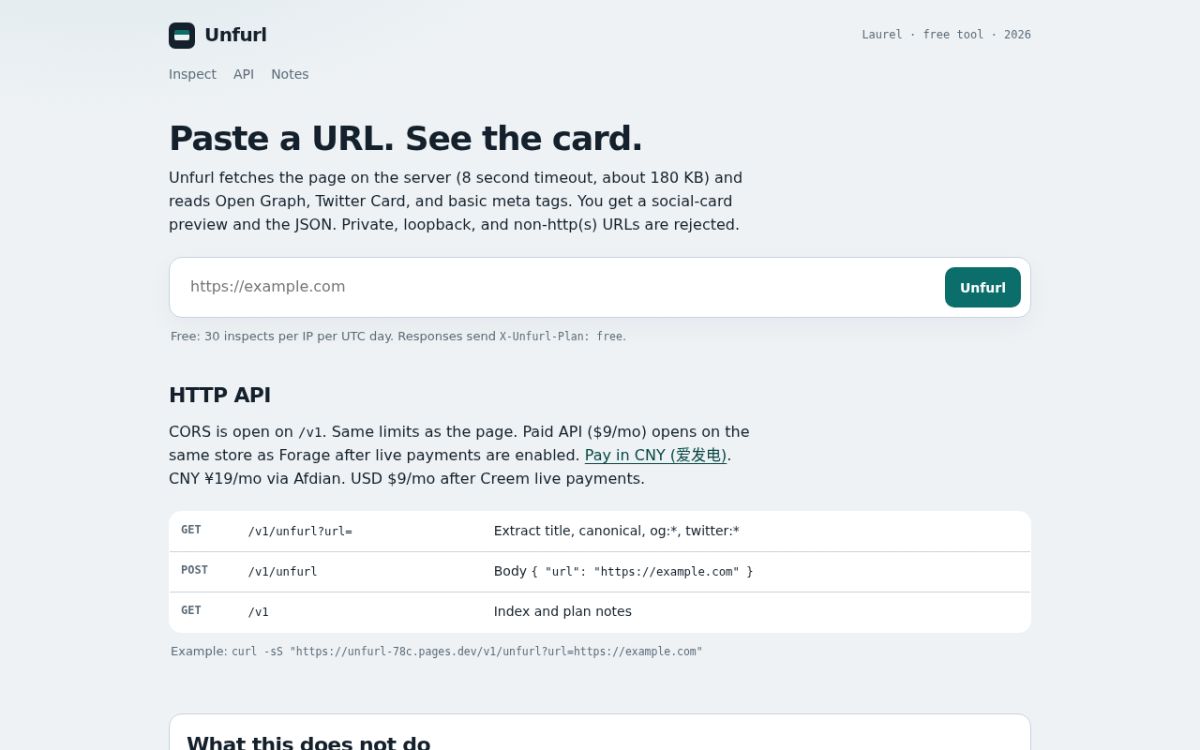The width and height of the screenshot is (1200, 750).
Task: Click the POST Body url description
Action: 623,571
